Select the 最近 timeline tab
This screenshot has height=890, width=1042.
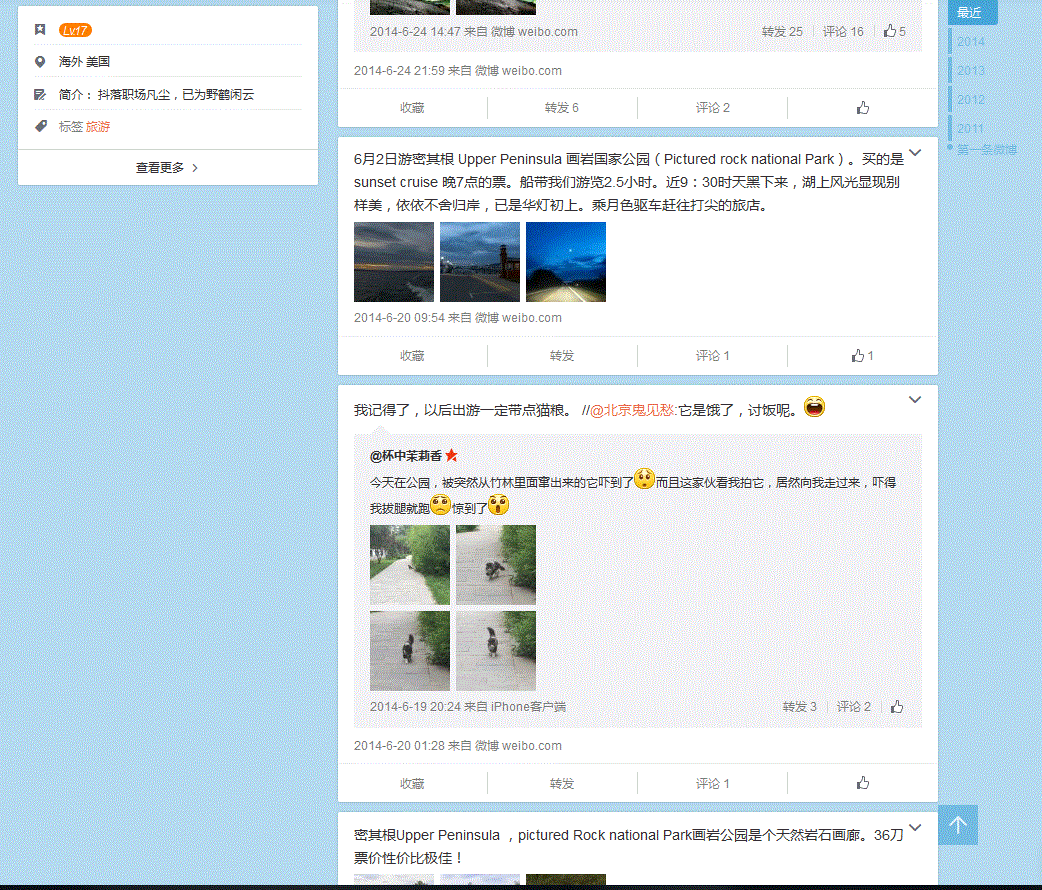(971, 13)
